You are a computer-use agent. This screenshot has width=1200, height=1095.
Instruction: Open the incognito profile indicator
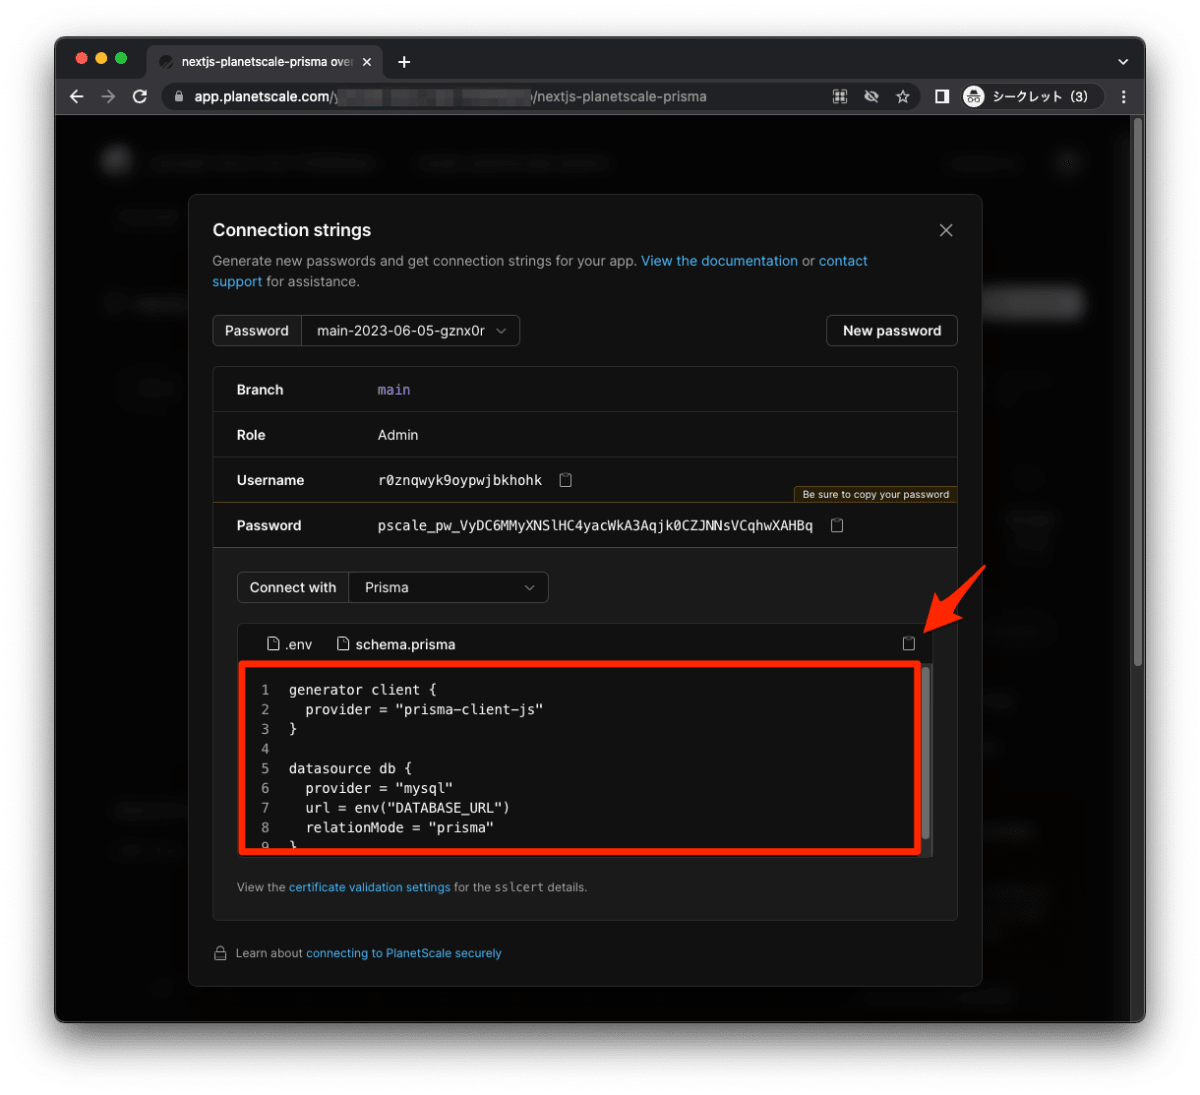1030,96
